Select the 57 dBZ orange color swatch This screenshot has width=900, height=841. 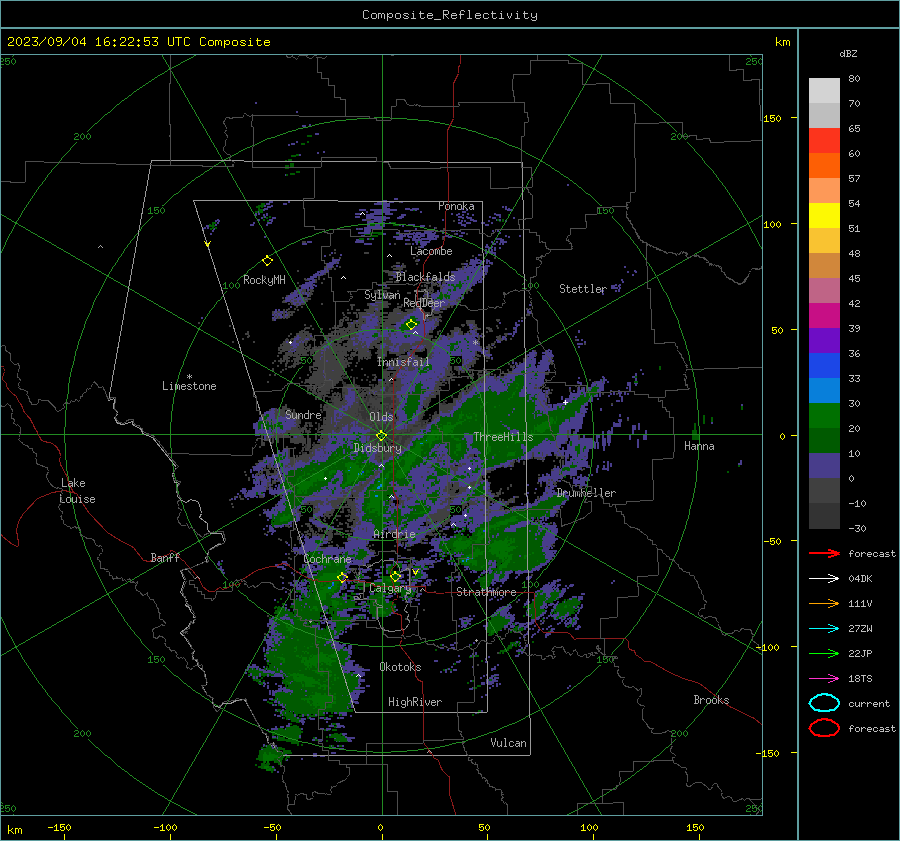tap(824, 165)
